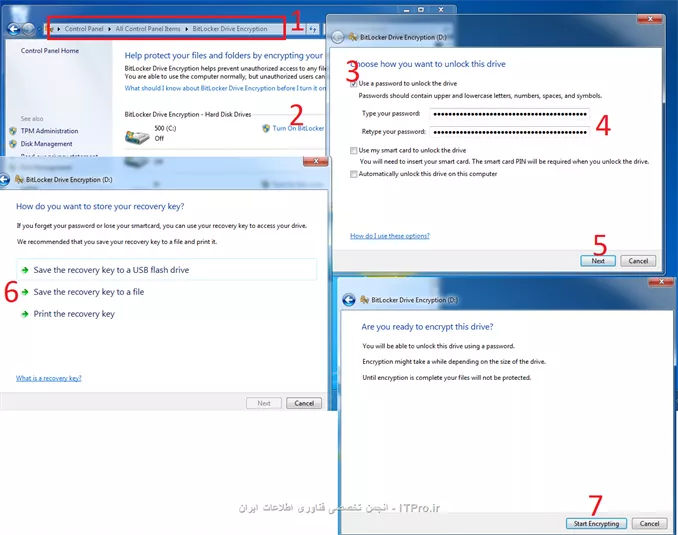Open the All Control Panel Items breadcrumb
This screenshot has width=678, height=535.
148,29
